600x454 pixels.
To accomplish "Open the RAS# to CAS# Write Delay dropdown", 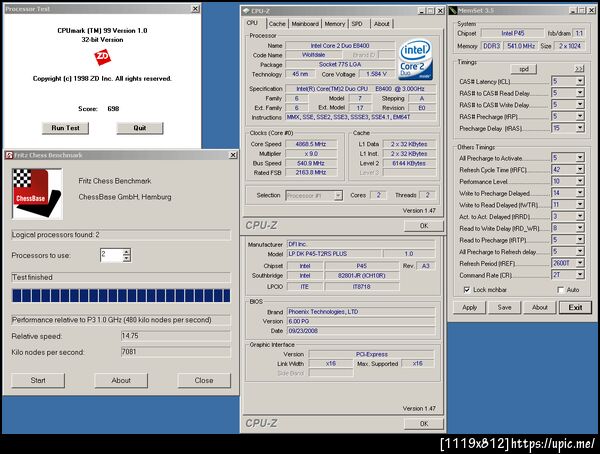I will click(580, 105).
